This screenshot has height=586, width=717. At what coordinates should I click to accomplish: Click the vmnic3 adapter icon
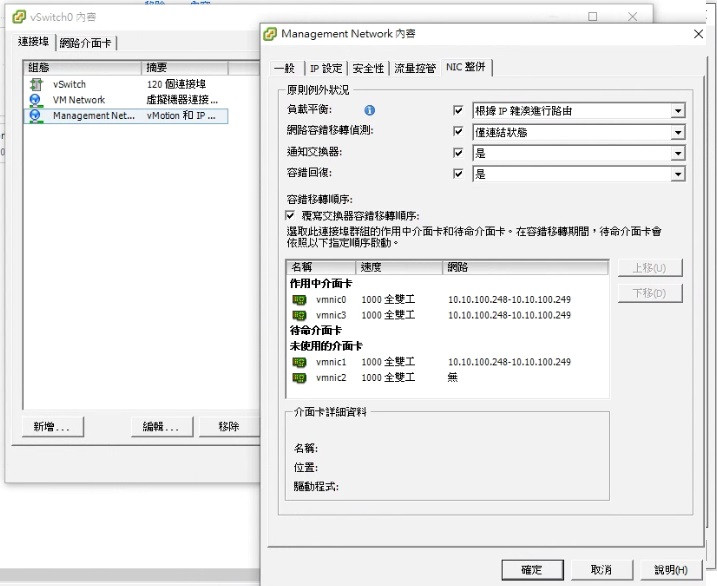coord(299,315)
